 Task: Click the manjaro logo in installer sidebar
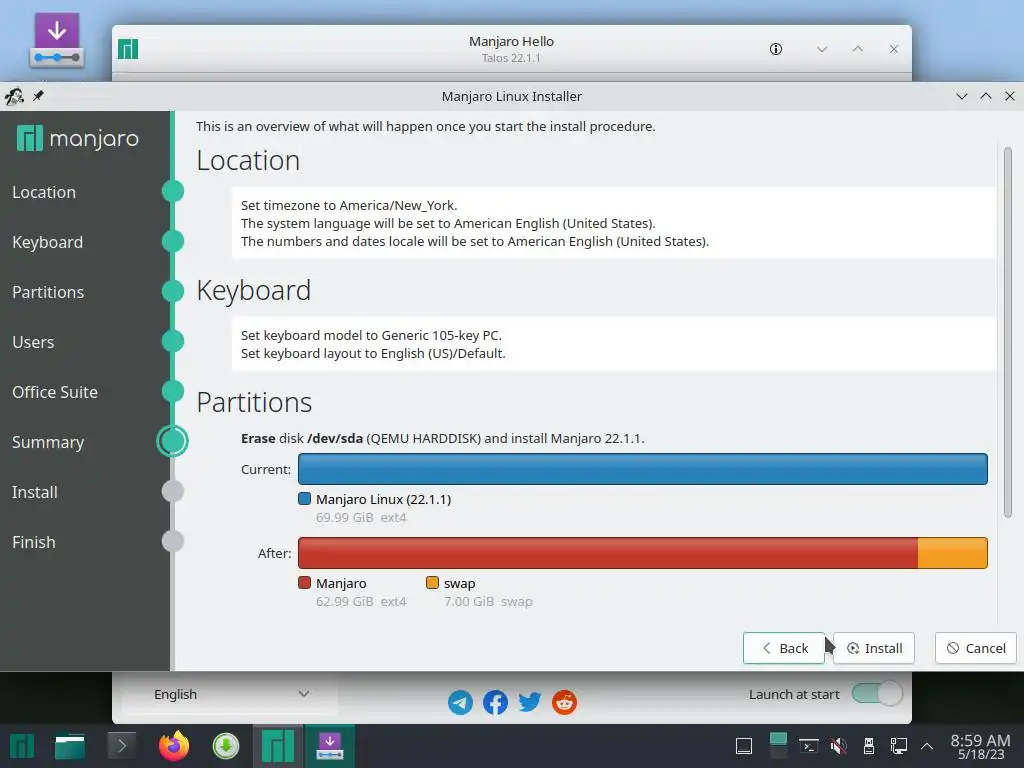click(78, 138)
